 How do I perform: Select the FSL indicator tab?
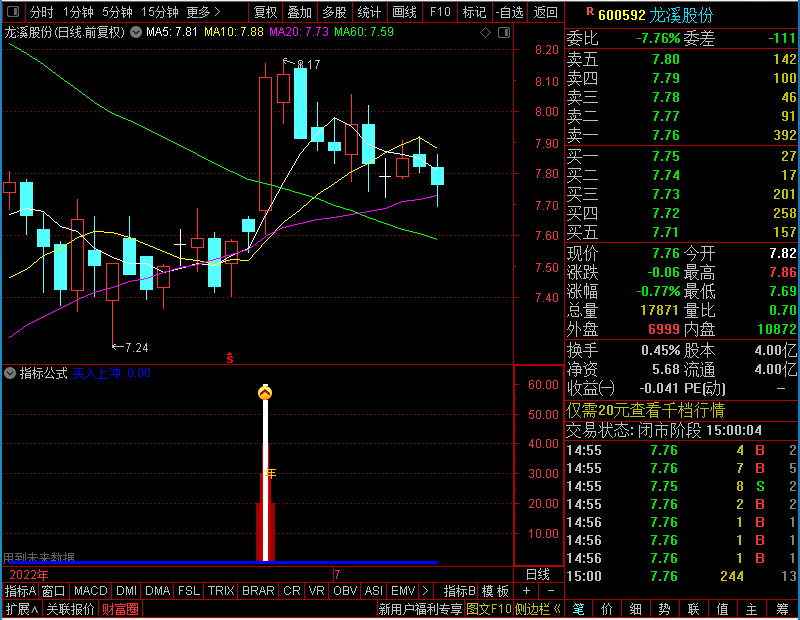coord(189,591)
